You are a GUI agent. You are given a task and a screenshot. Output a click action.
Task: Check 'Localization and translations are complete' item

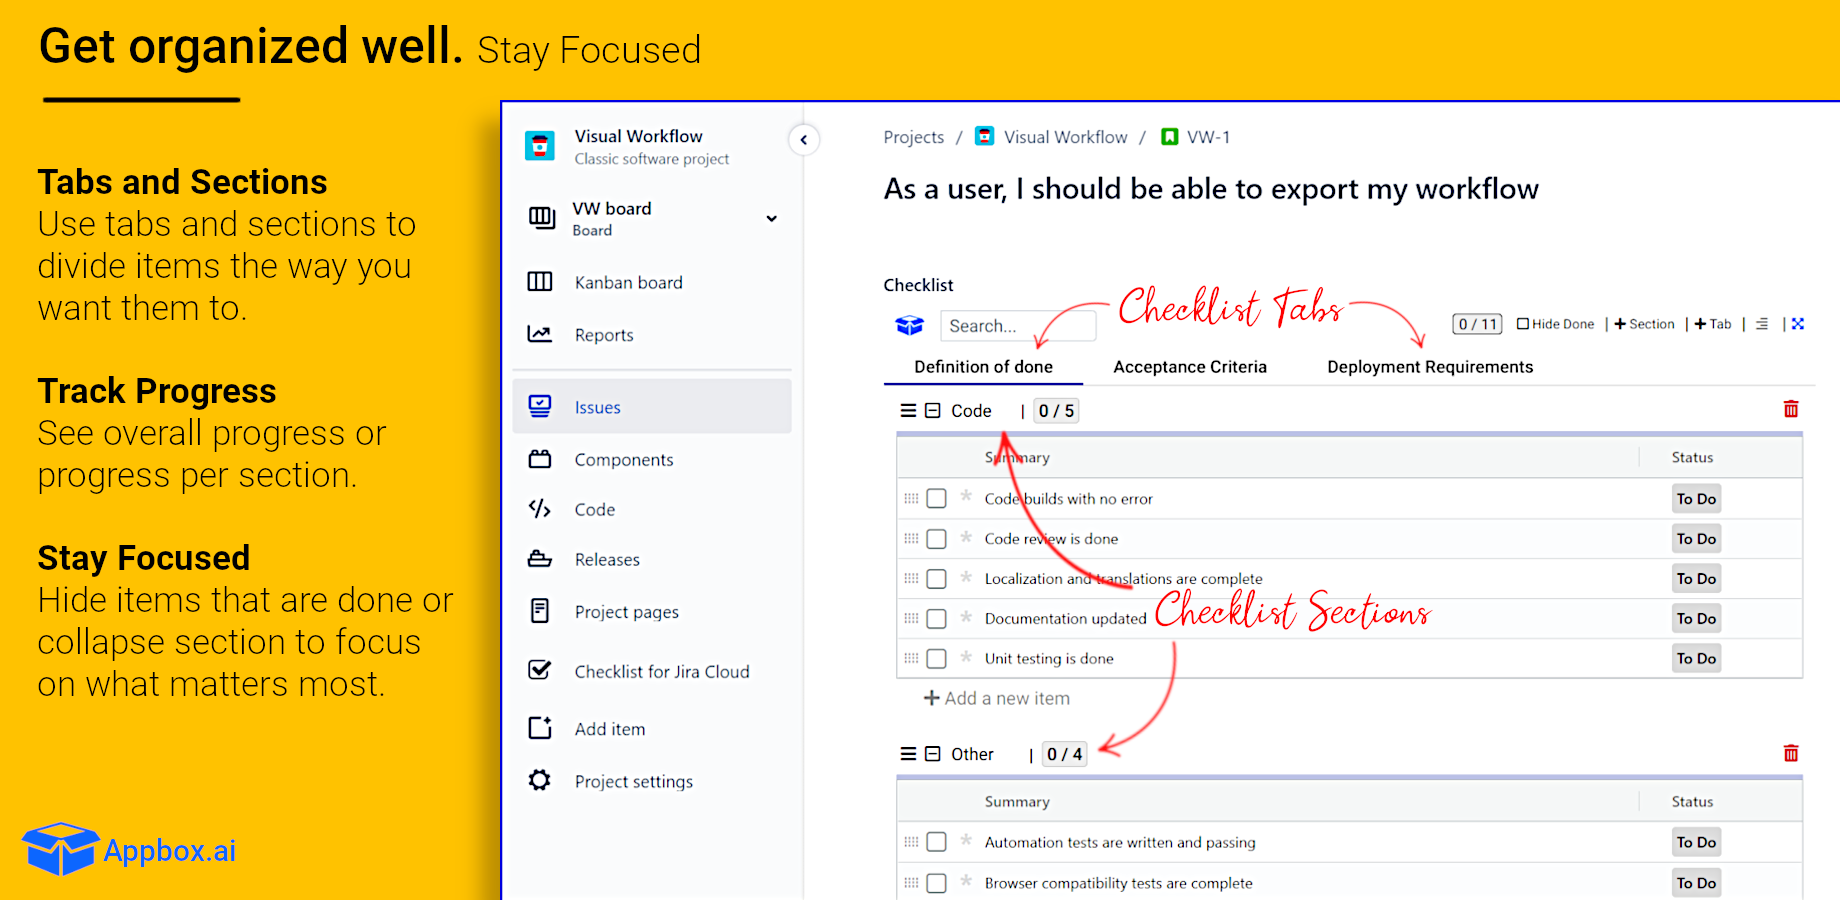tap(936, 579)
